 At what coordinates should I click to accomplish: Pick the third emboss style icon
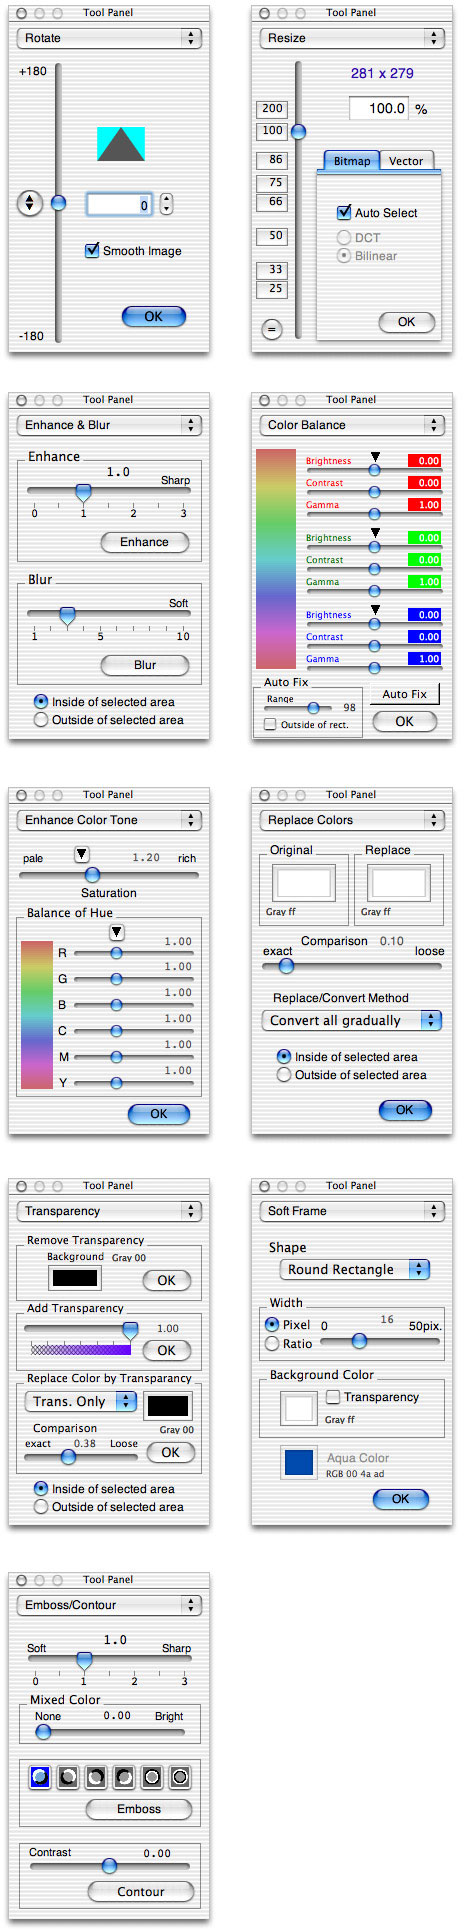96,1777
